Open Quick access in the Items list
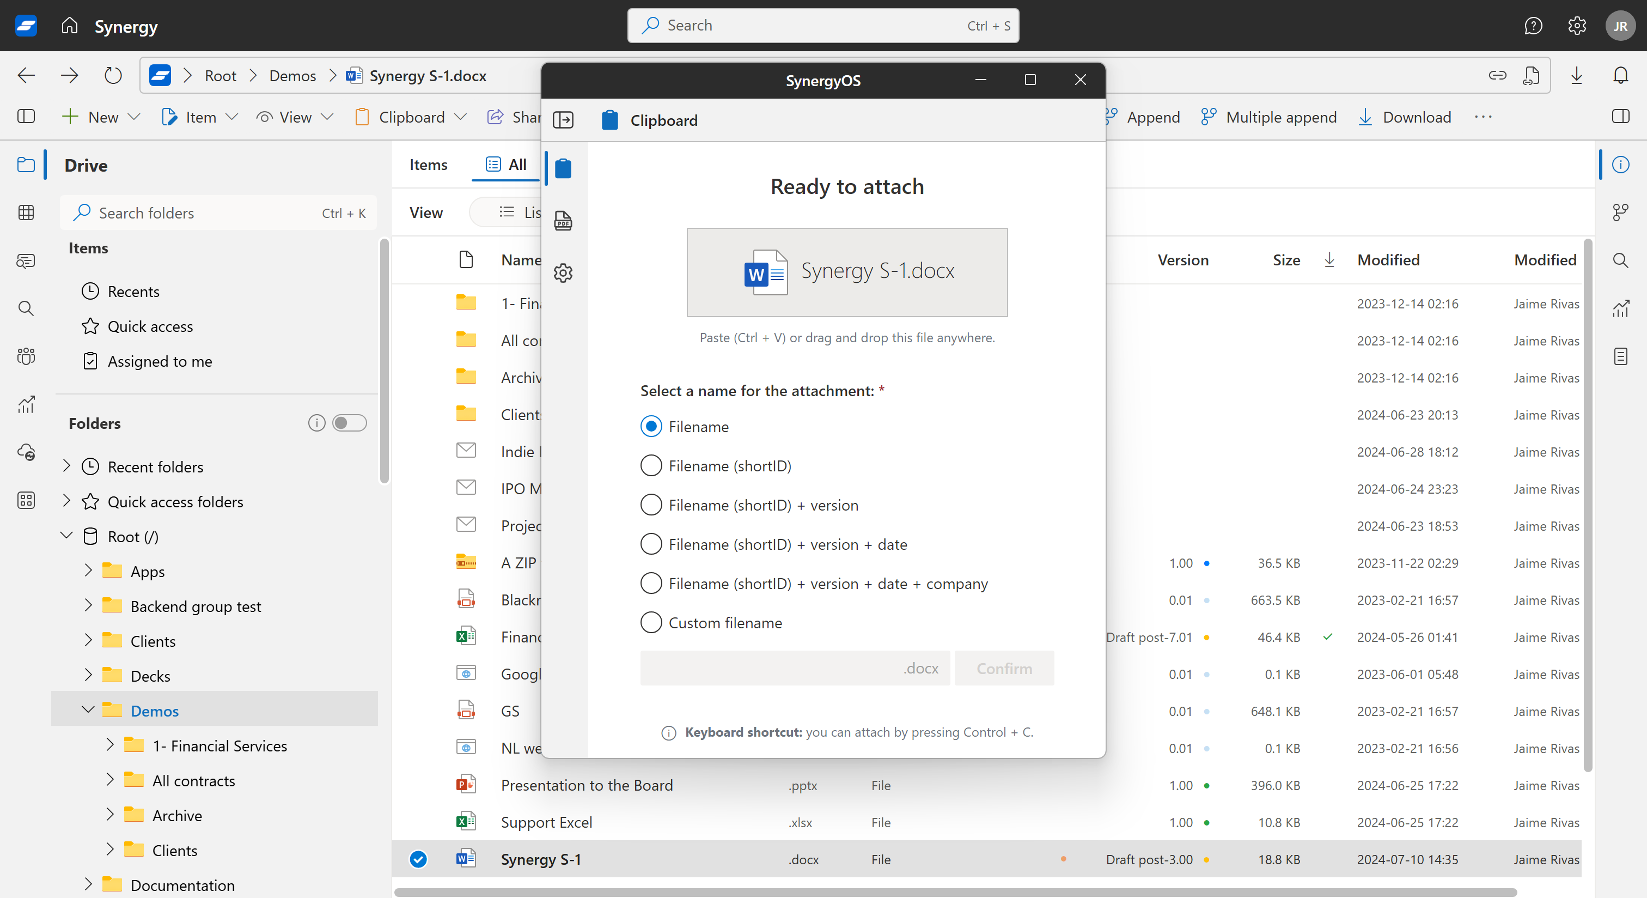Image resolution: width=1648 pixels, height=898 pixels. tap(150, 326)
